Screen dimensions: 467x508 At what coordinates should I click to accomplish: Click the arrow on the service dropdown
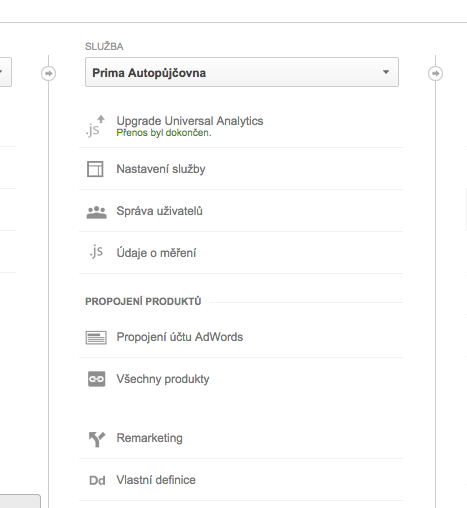click(x=386, y=72)
